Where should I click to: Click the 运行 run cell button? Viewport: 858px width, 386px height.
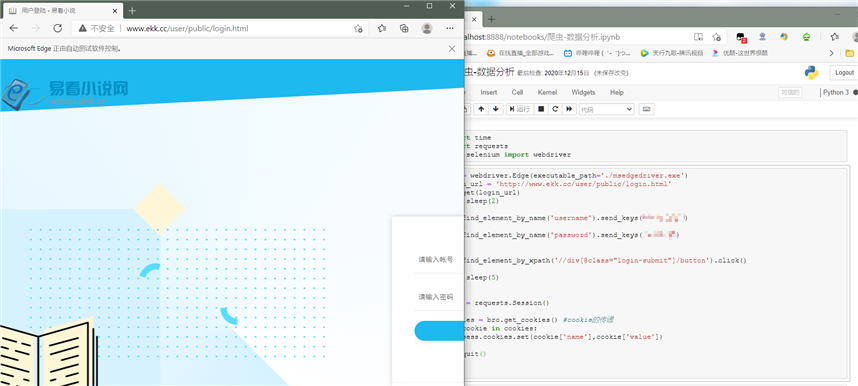(519, 109)
